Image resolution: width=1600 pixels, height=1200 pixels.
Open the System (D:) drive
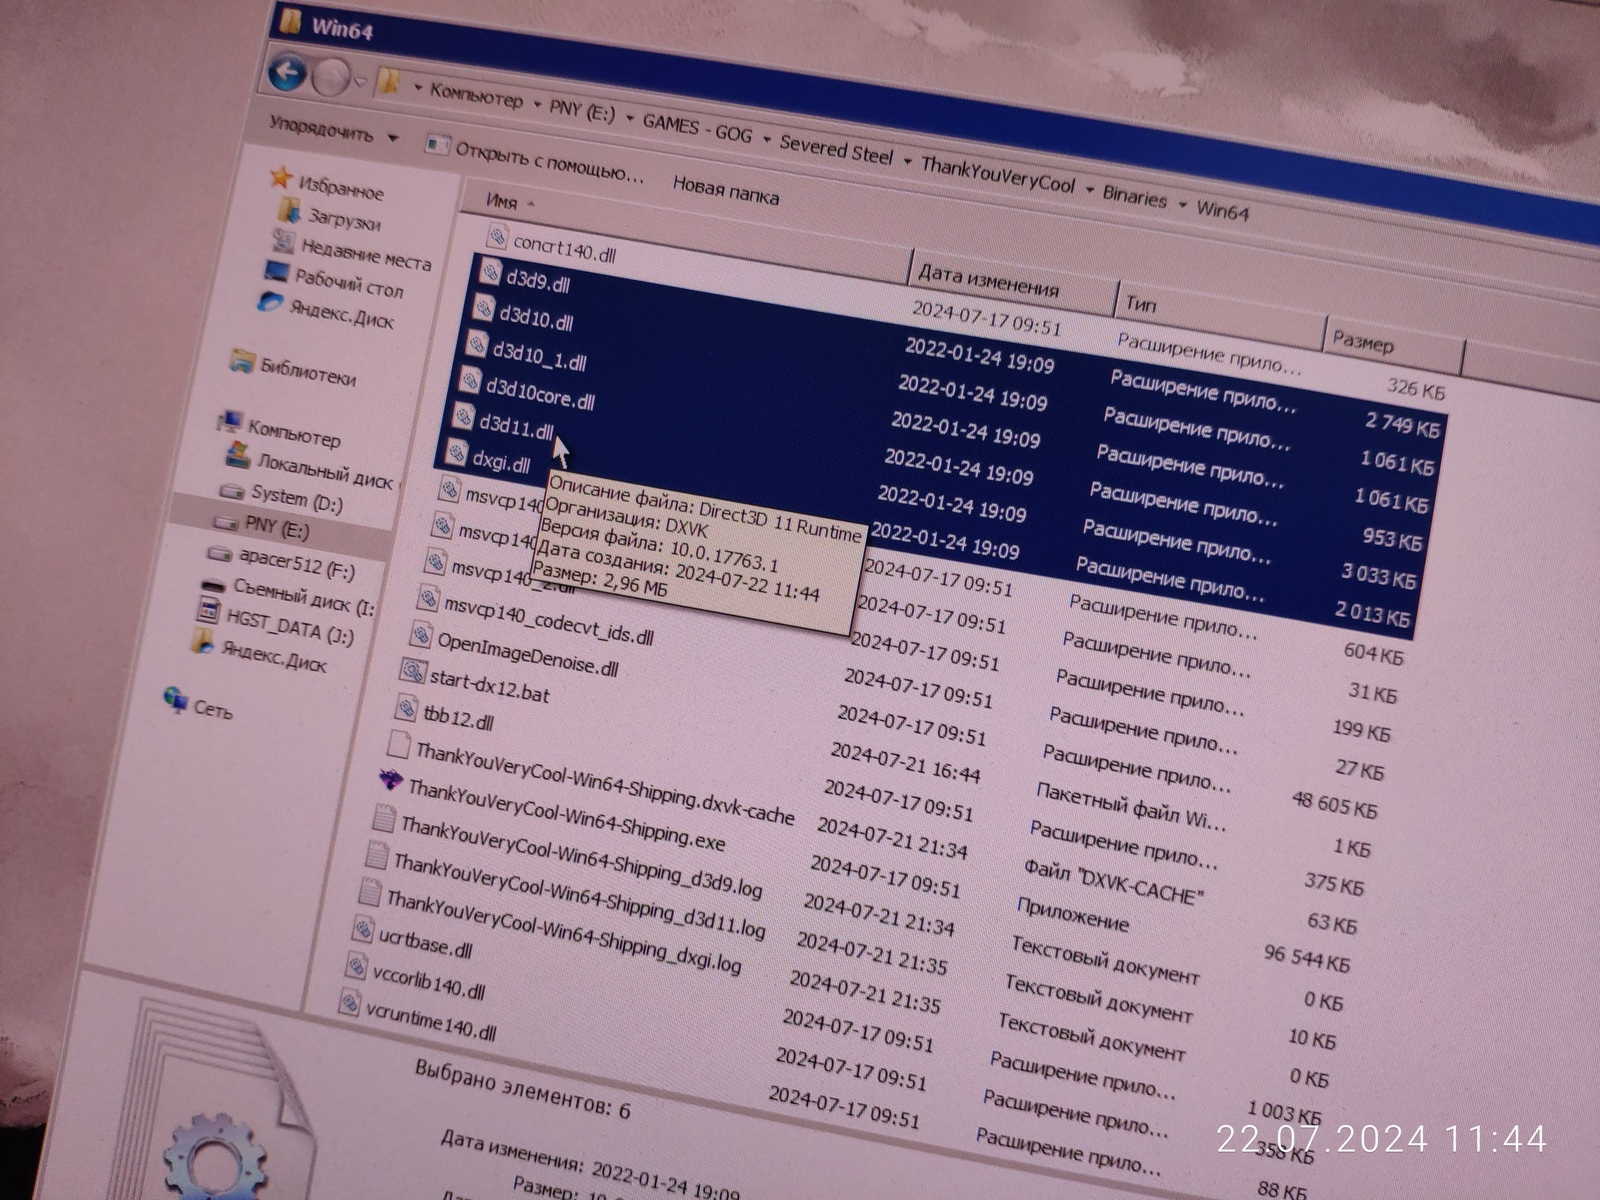coord(297,497)
